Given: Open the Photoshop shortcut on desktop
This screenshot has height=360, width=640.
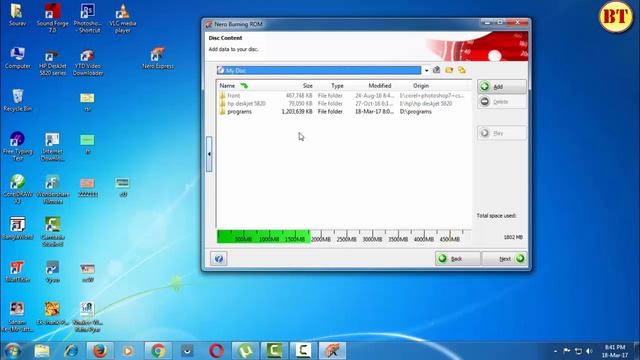Looking at the screenshot, I should [x=87, y=18].
